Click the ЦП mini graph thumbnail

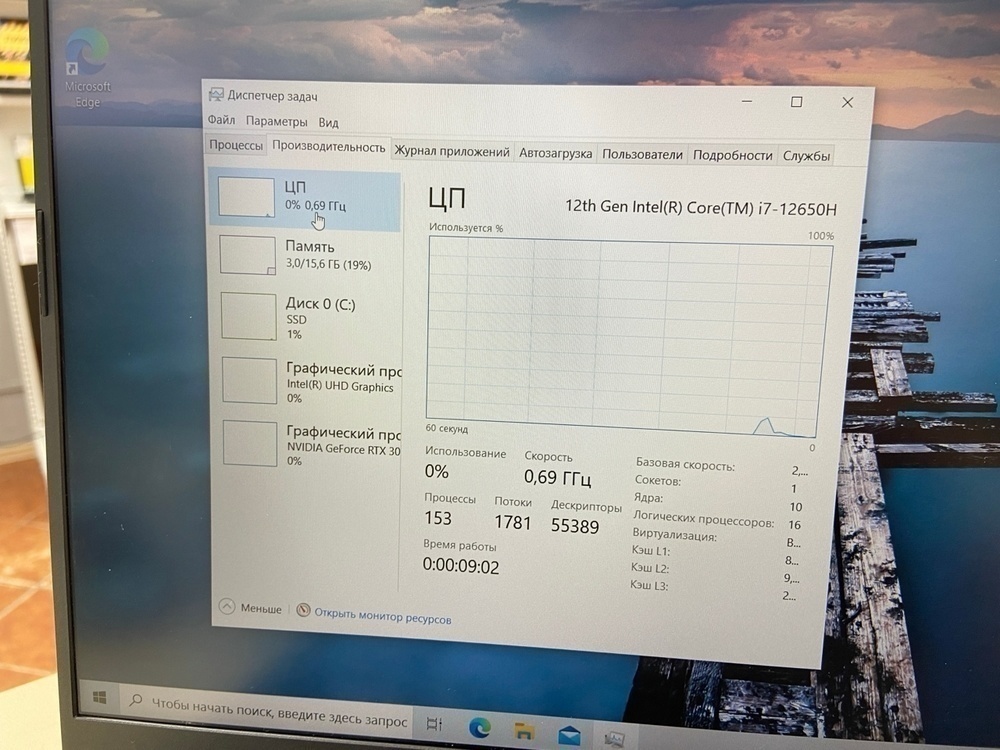pyautogui.click(x=246, y=197)
